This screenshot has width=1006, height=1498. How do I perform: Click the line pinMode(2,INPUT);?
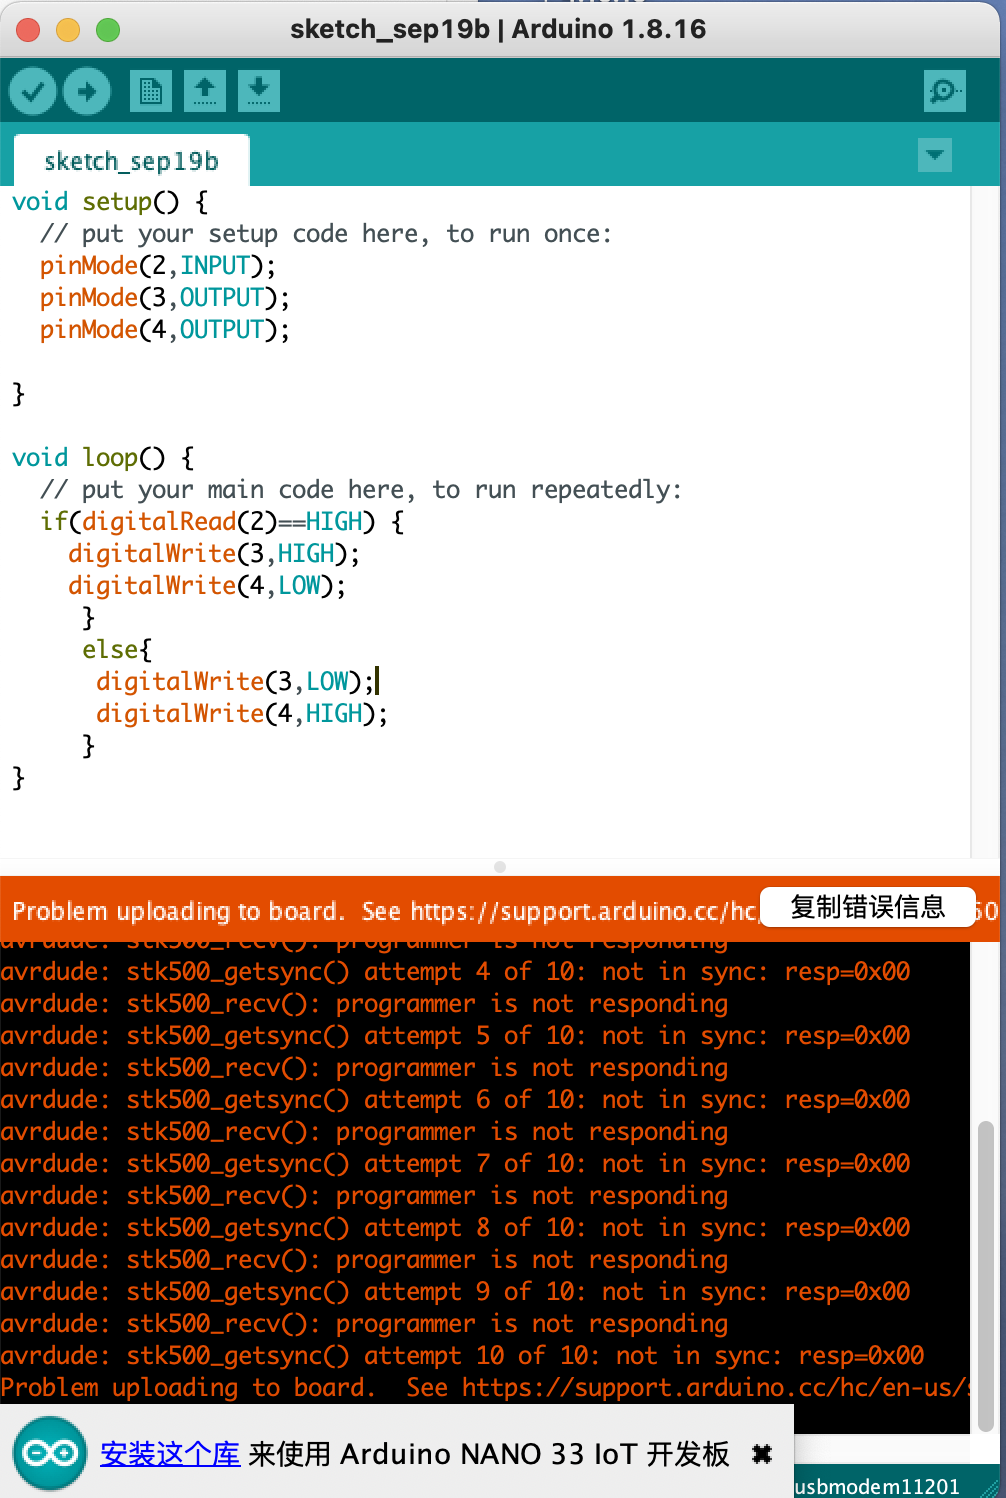click(x=158, y=266)
